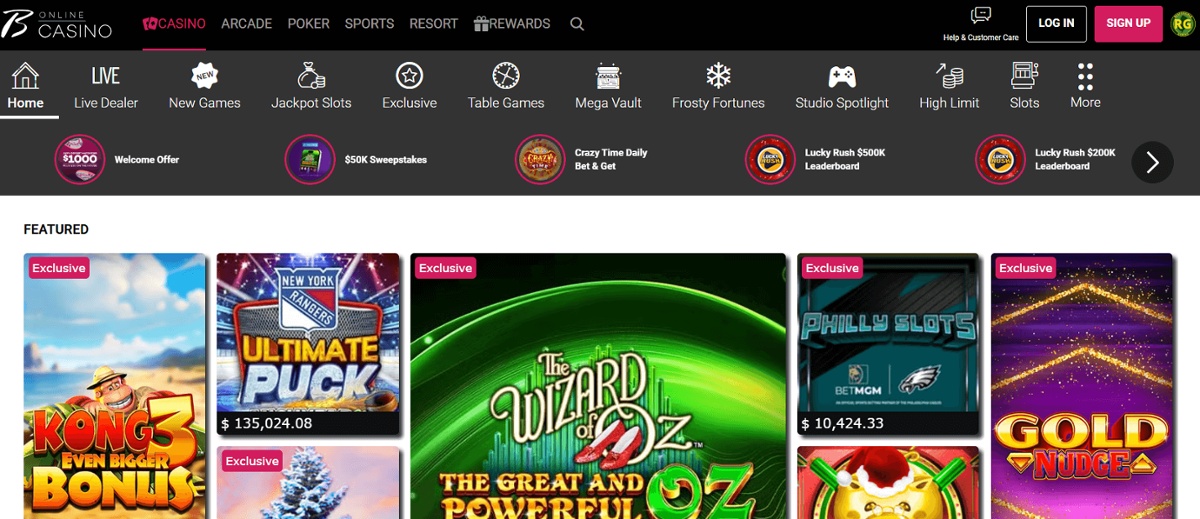
Task: Click the LOG IN button
Action: (x=1056, y=24)
